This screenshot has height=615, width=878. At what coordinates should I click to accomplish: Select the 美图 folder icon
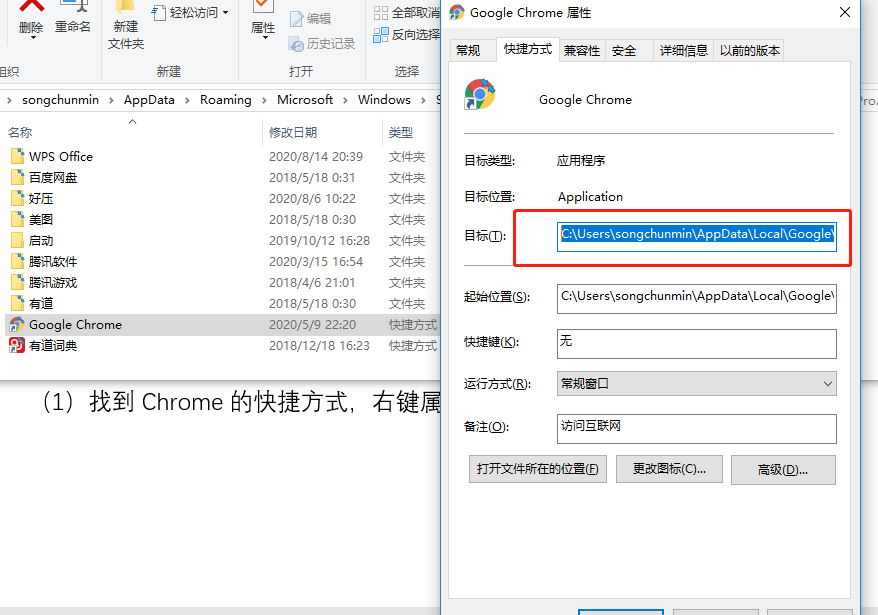[17, 220]
